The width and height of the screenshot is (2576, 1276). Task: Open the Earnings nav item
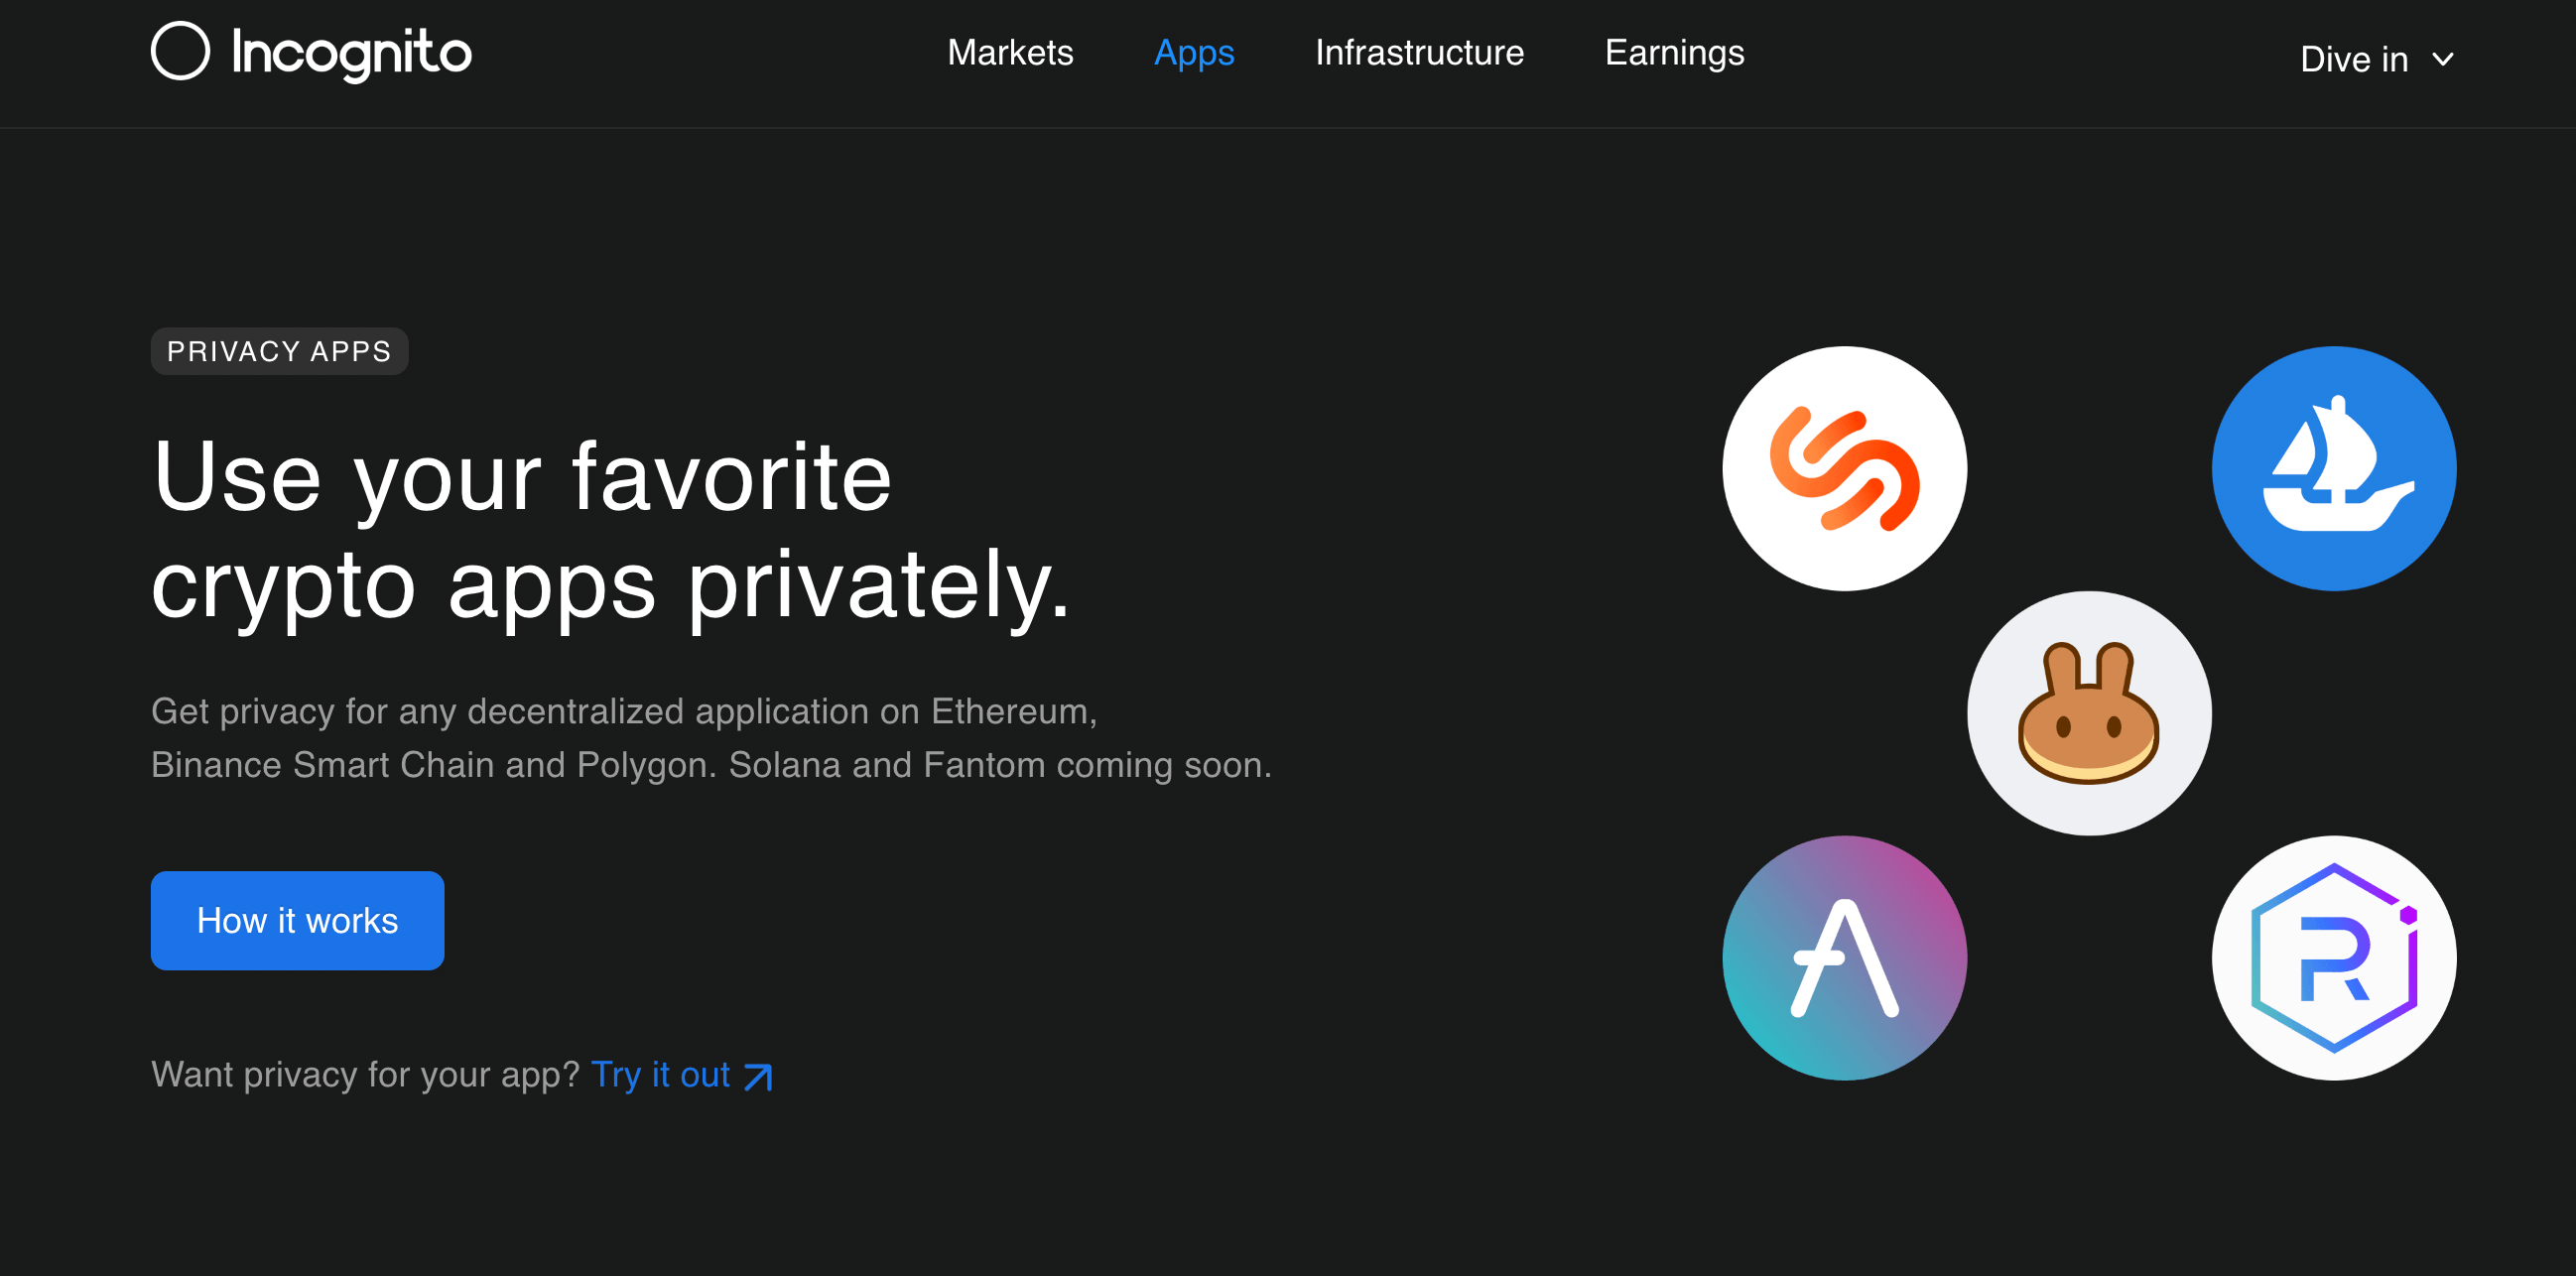pyautogui.click(x=1674, y=53)
